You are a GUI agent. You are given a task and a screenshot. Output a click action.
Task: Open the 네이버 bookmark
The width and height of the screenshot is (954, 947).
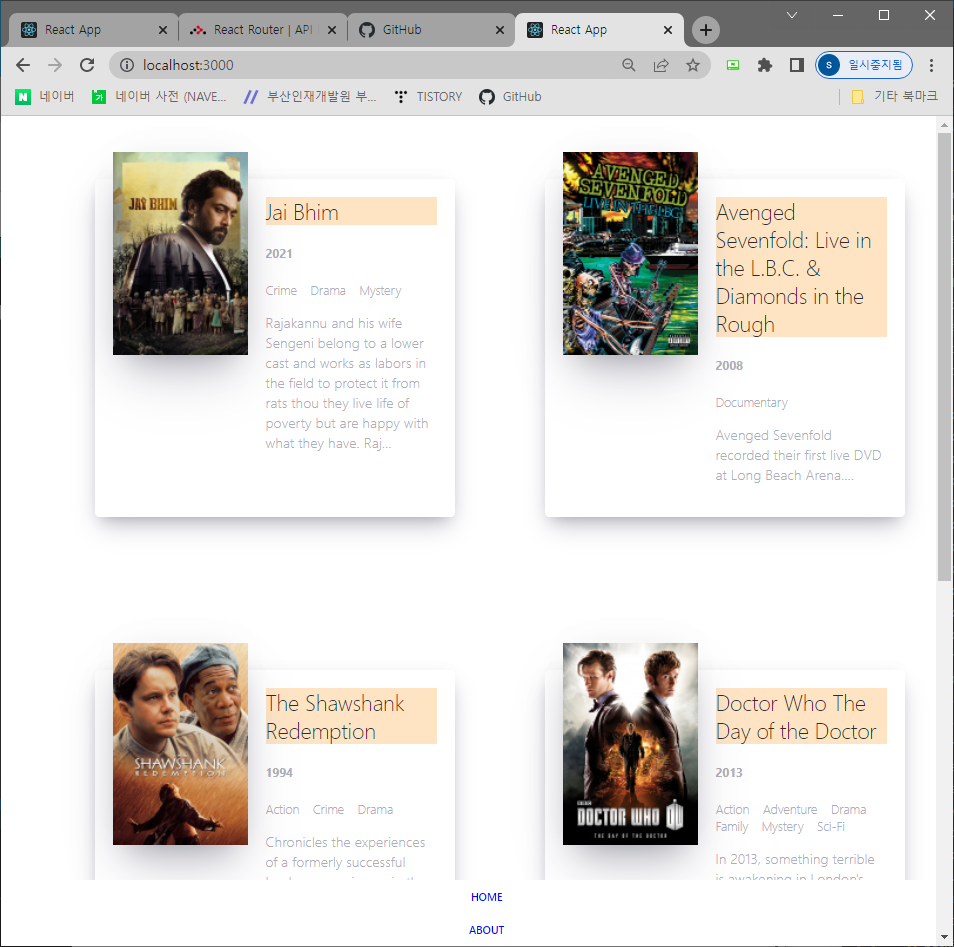point(45,96)
